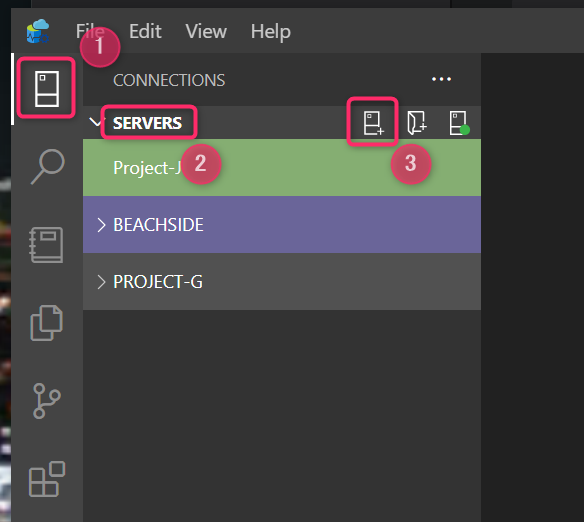Open the Edit menu
Screen dimensions: 584x522
point(145,31)
